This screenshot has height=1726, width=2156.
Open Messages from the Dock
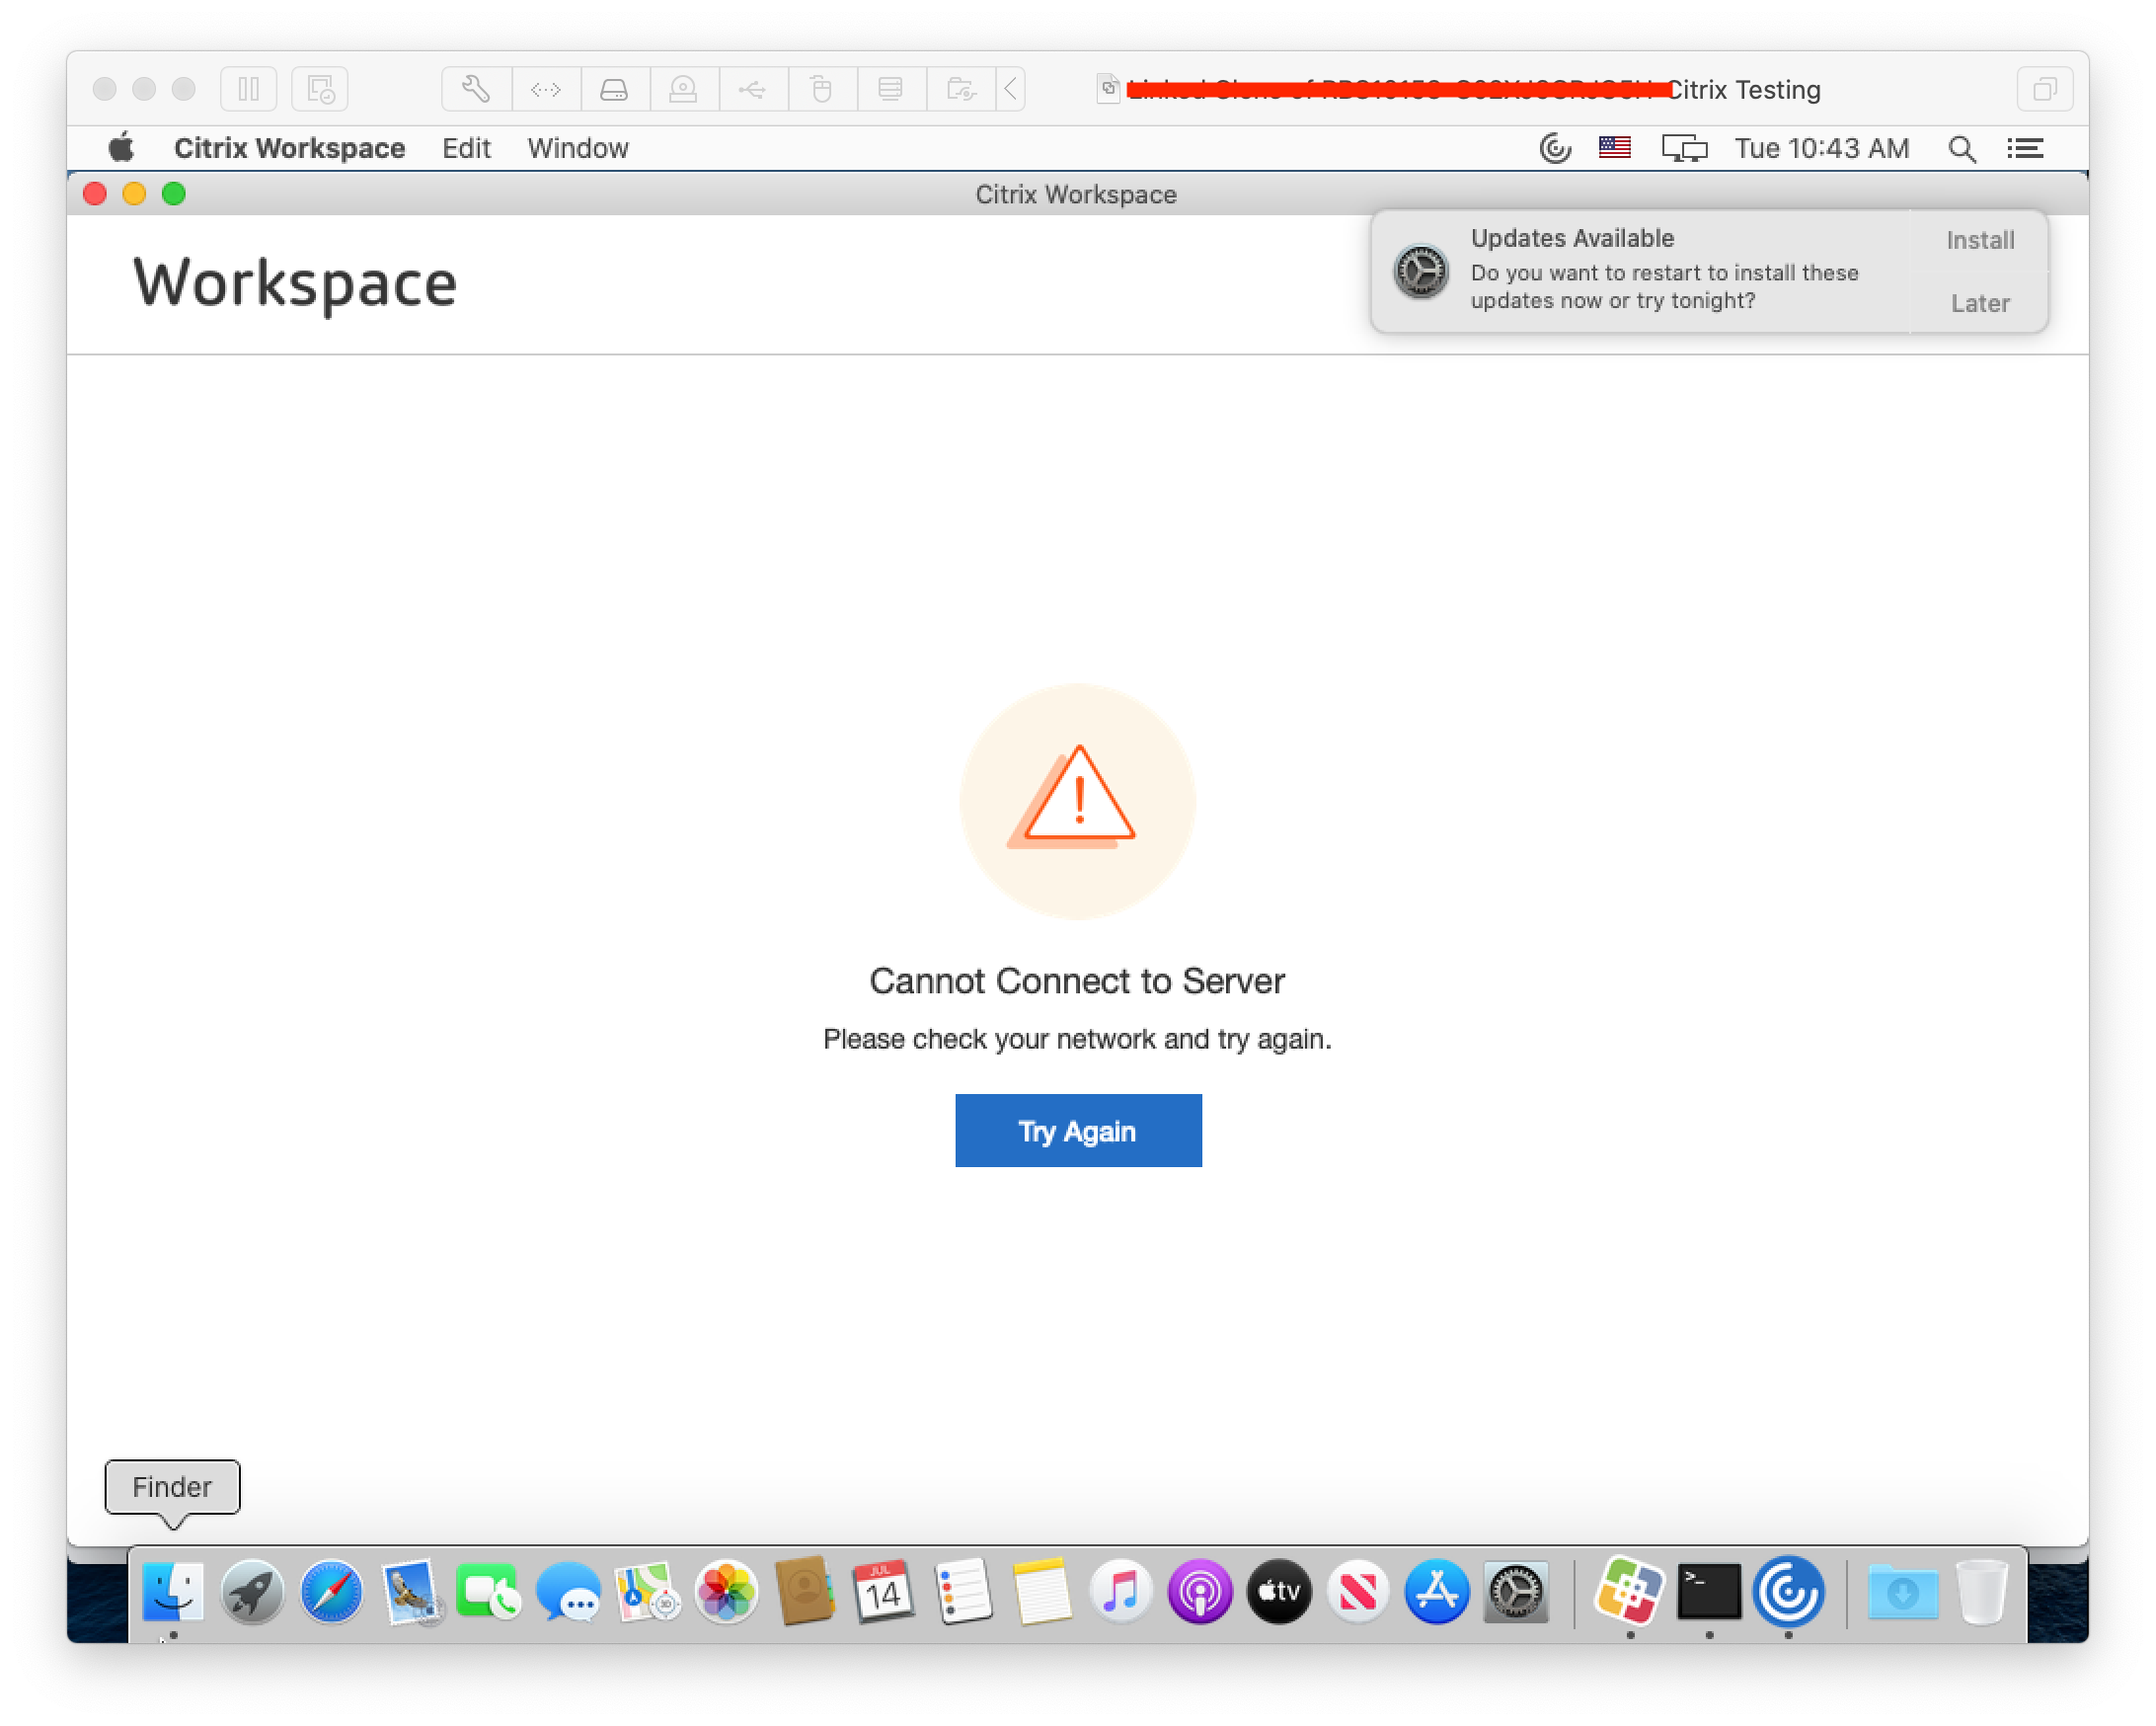[568, 1590]
